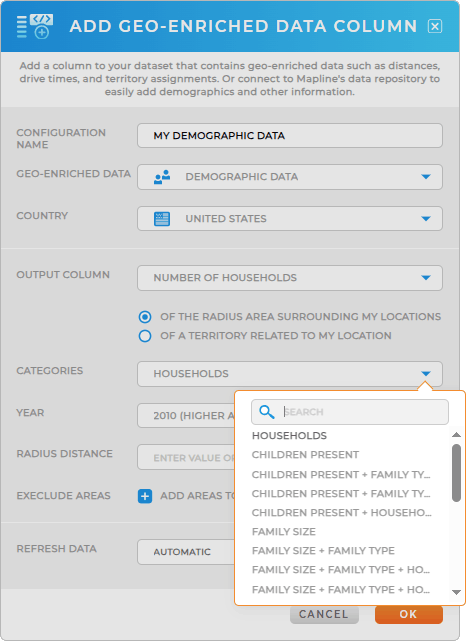The image size is (466, 641).
Task: Edit the Configuration Name field
Action: coord(290,136)
